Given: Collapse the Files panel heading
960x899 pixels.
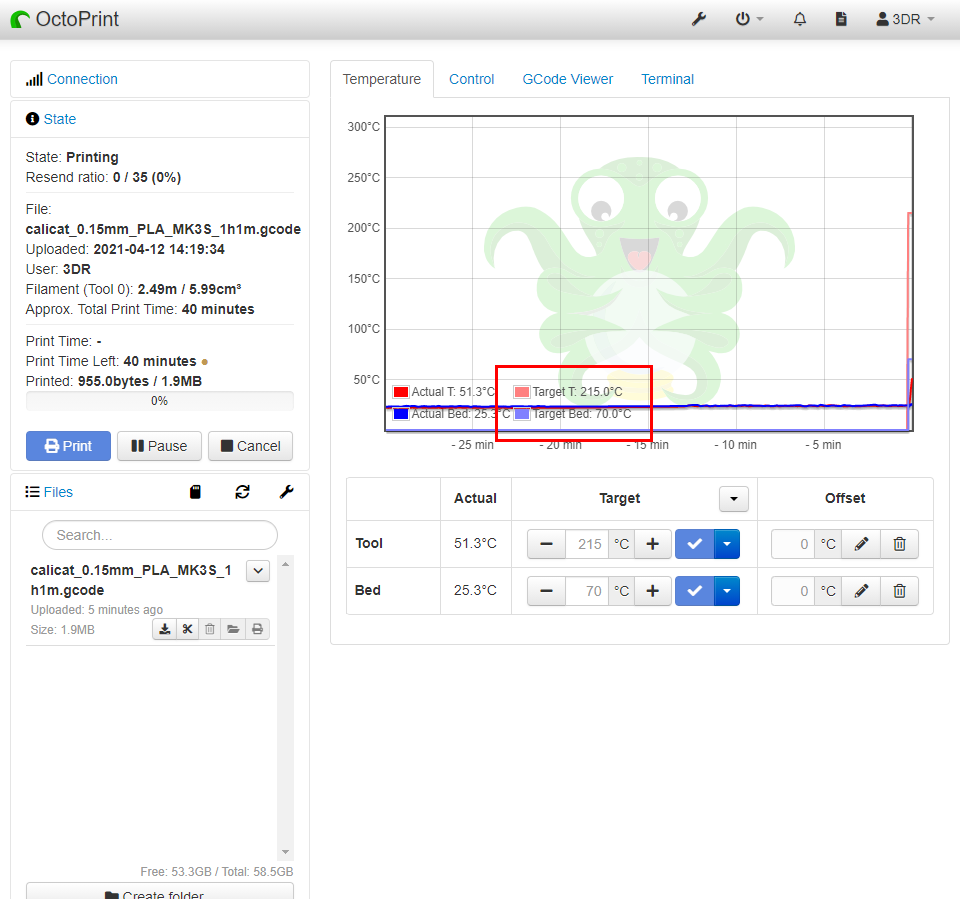Looking at the screenshot, I should click(58, 492).
